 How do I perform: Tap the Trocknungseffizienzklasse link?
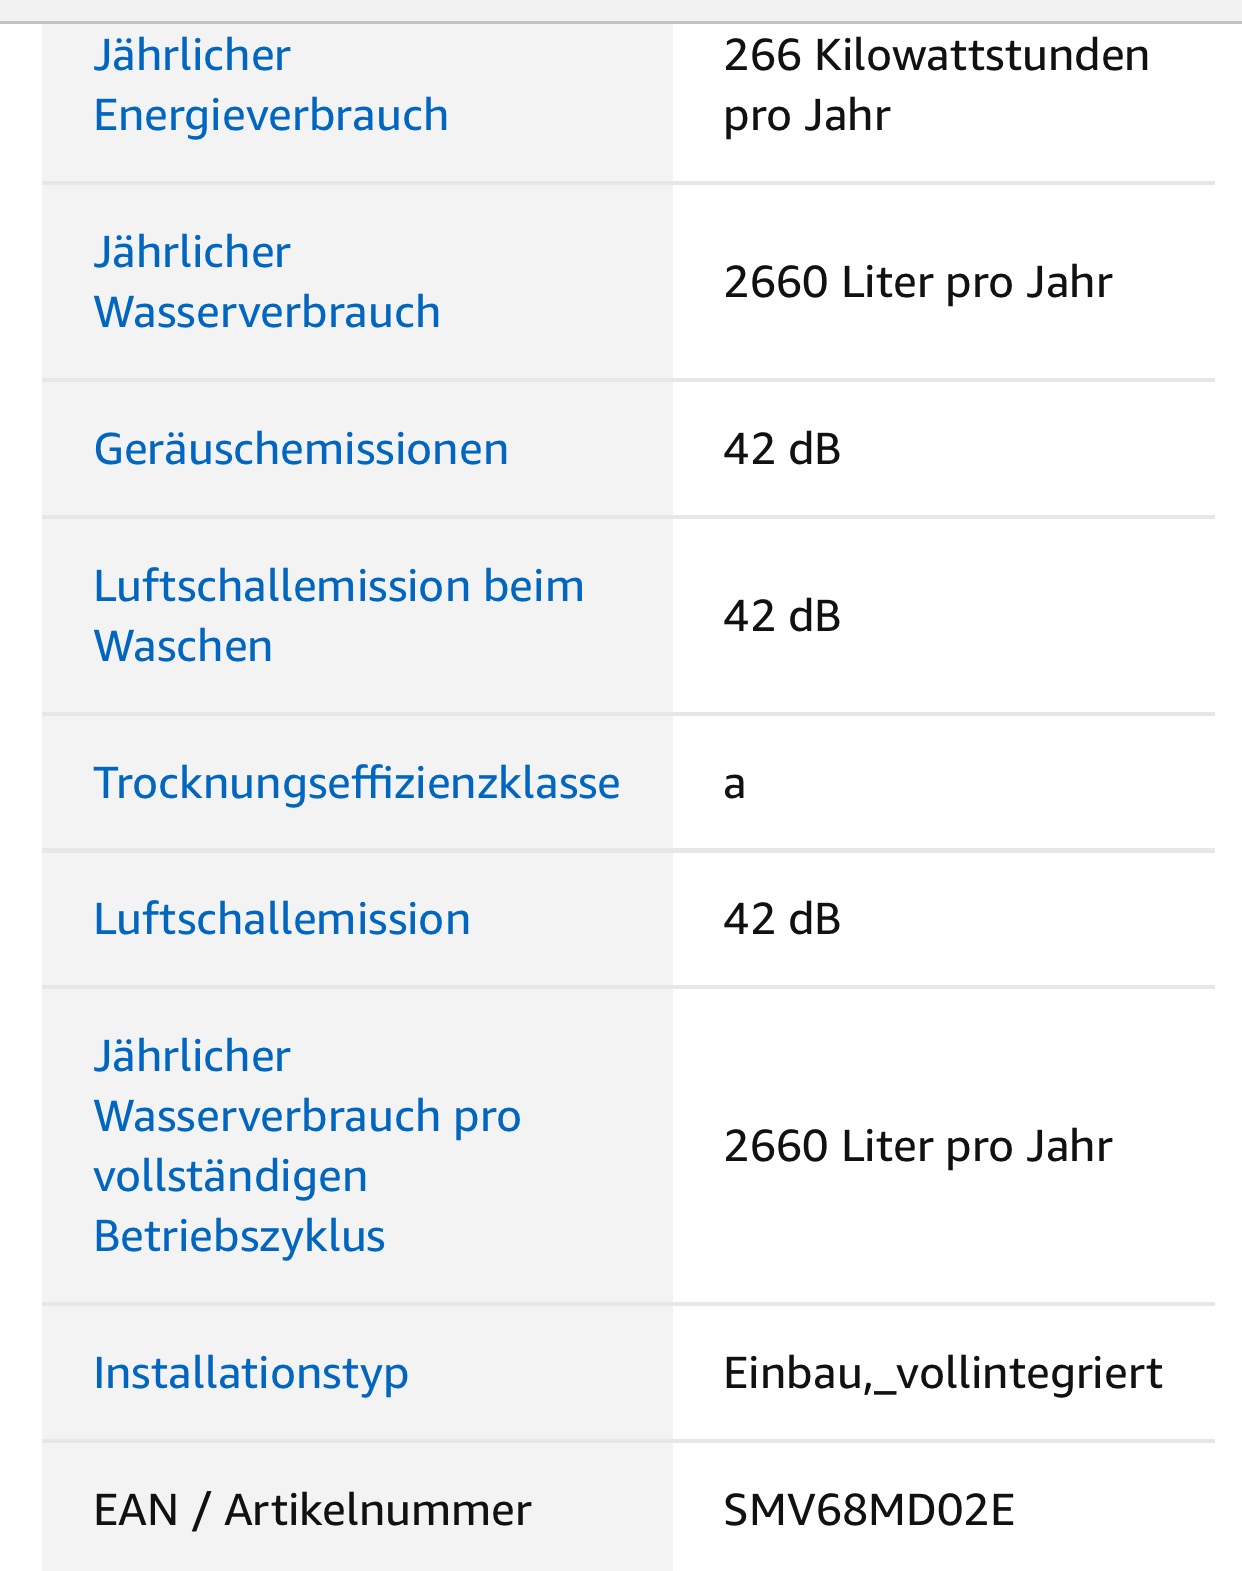pos(357,783)
